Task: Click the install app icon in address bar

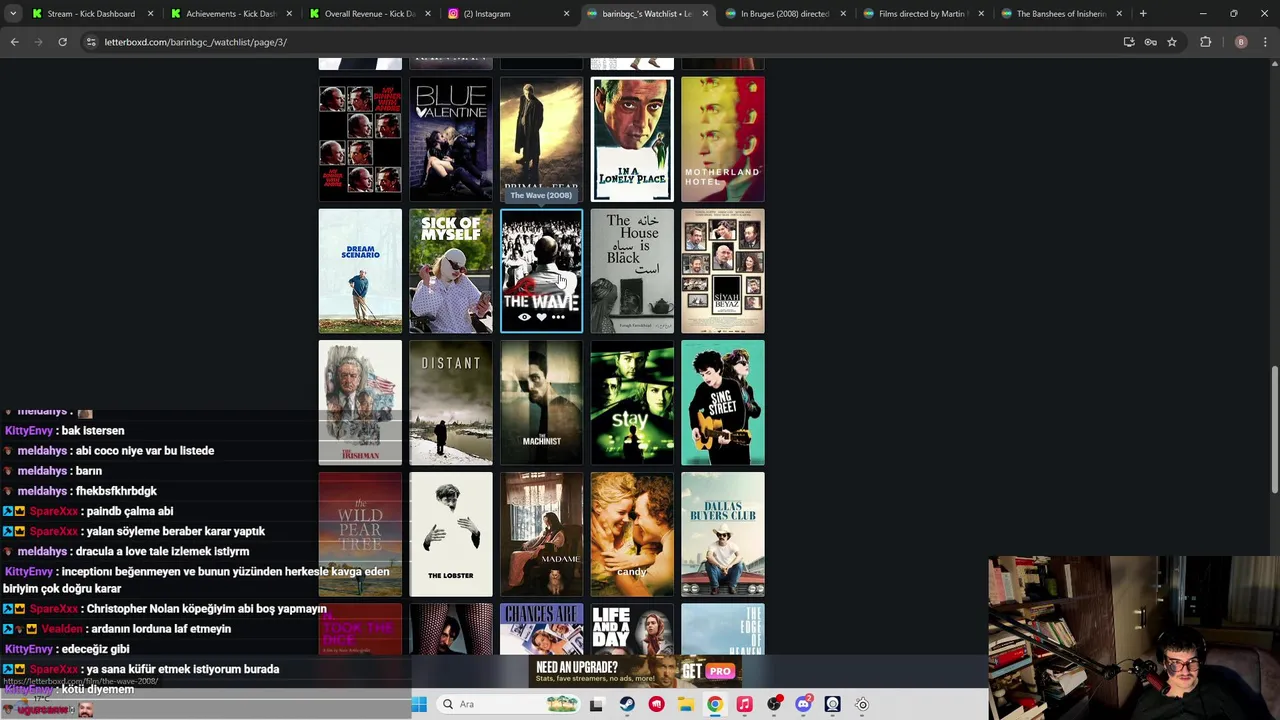Action: [x=1129, y=42]
